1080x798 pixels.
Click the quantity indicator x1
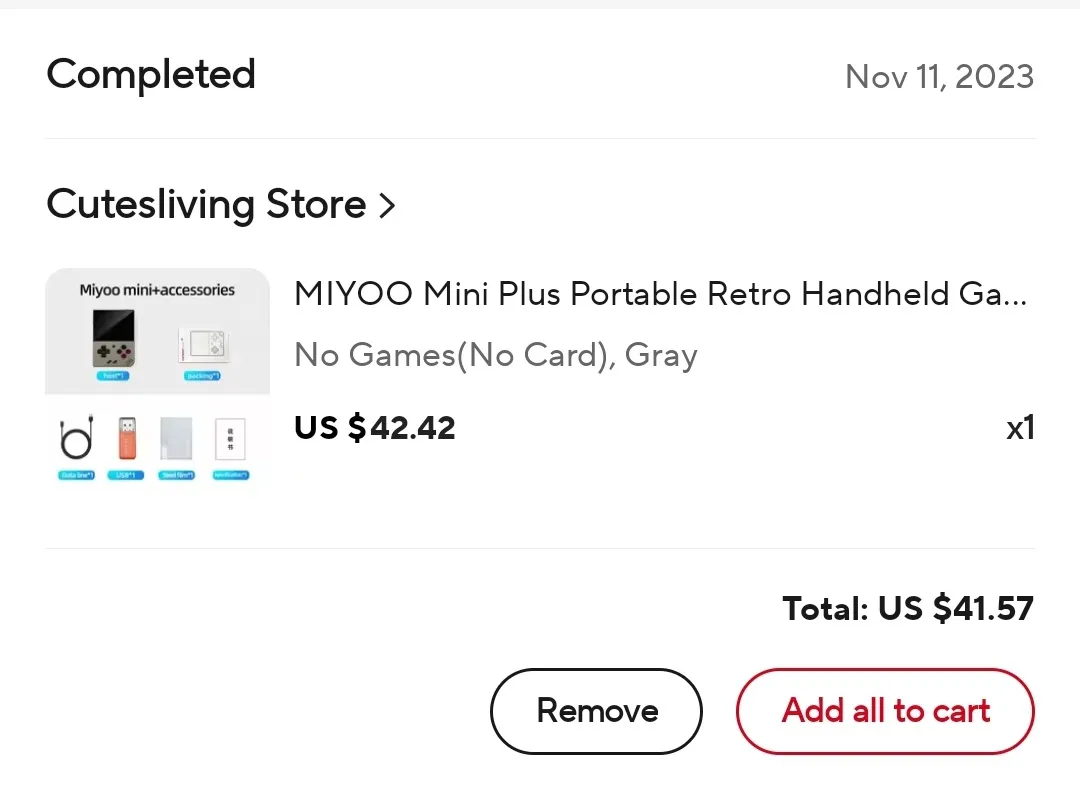[1020, 428]
